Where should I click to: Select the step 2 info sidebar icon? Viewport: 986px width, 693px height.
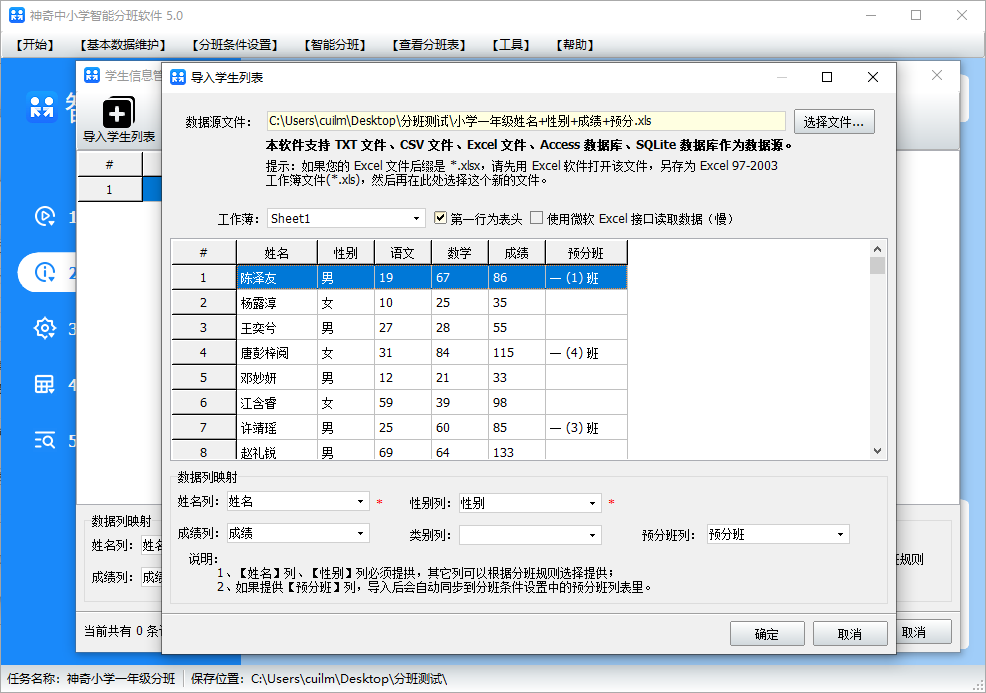coord(45,272)
